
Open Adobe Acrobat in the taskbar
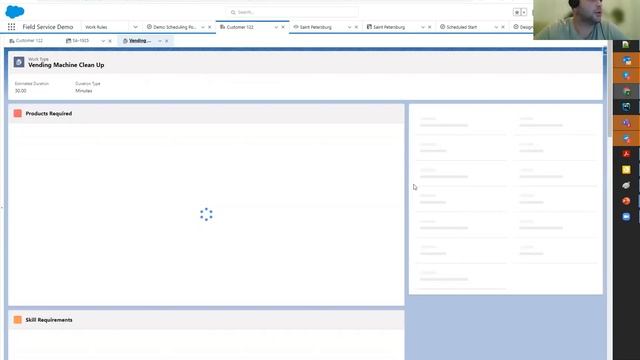point(627,154)
